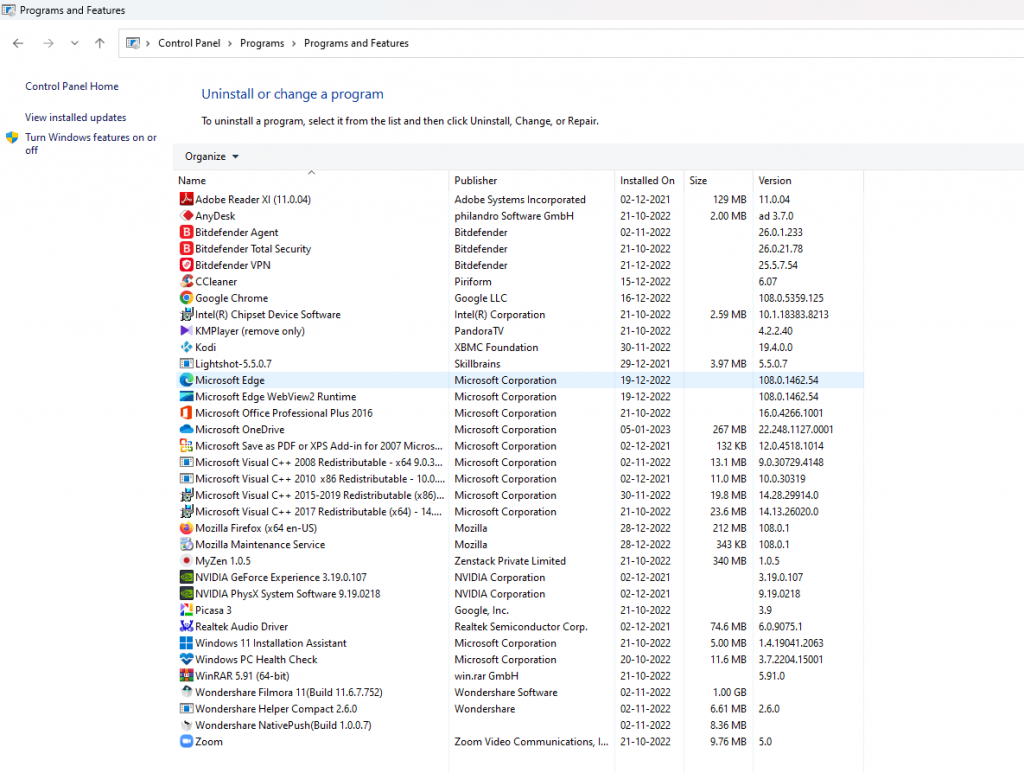Viewport: 1024px width, 773px height.
Task: Click the NVIDIA GeForce Experience icon
Action: pyautogui.click(x=186, y=577)
